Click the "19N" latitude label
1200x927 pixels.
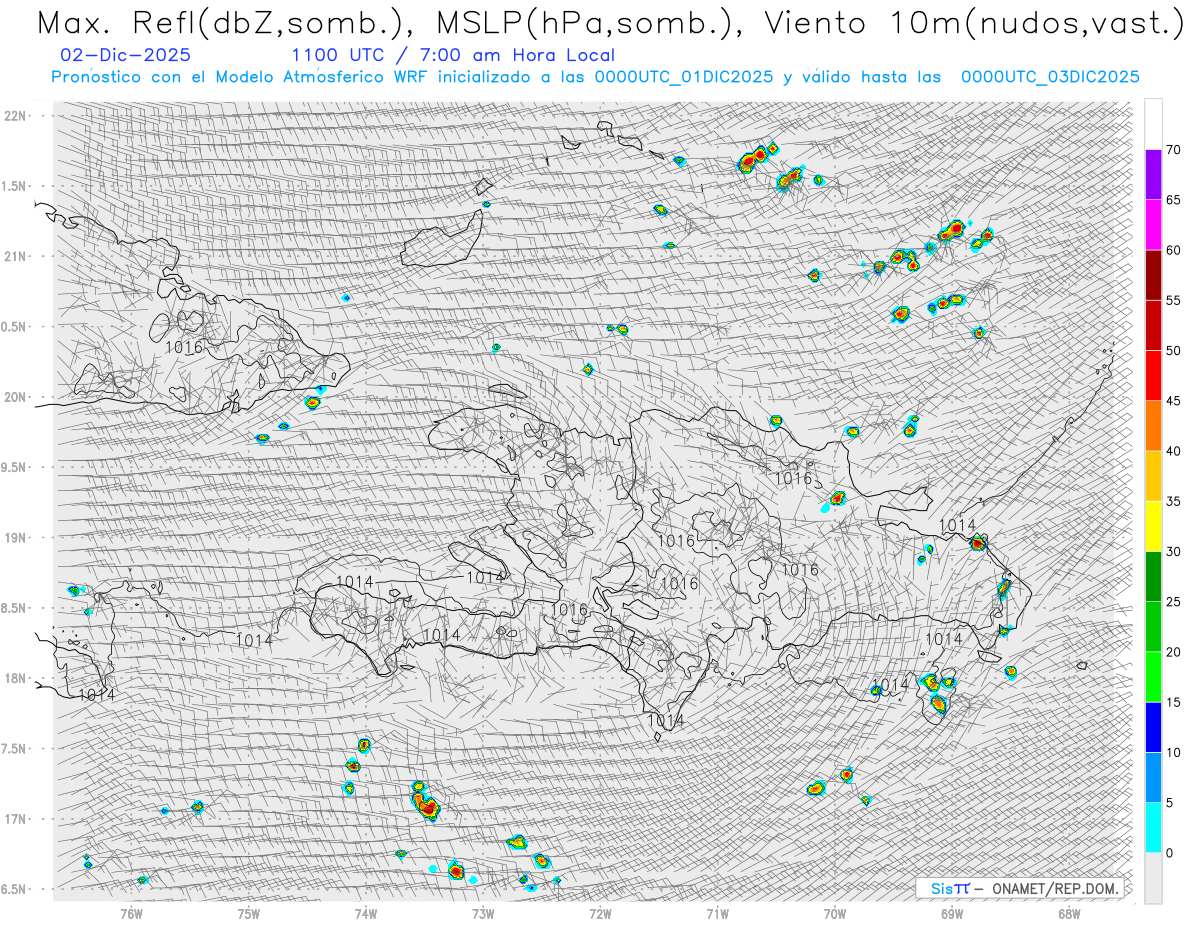[15, 538]
